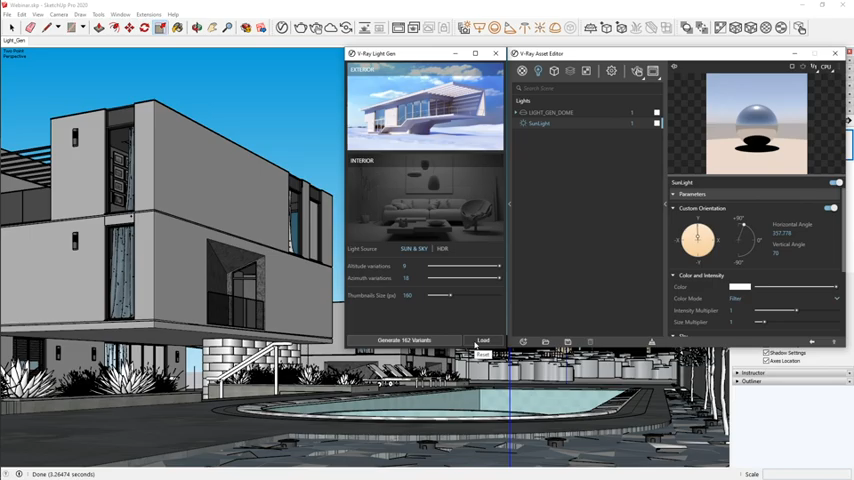Open the Extensions menu
The width and height of the screenshot is (854, 480).
[149, 15]
